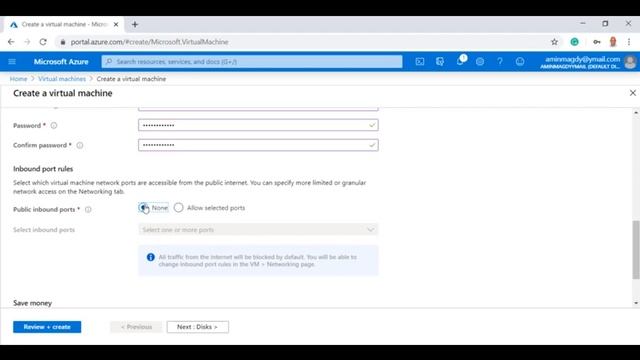Image resolution: width=640 pixels, height=360 pixels.
Task: Open the saved passwords key icon
Action: (x=597, y=42)
